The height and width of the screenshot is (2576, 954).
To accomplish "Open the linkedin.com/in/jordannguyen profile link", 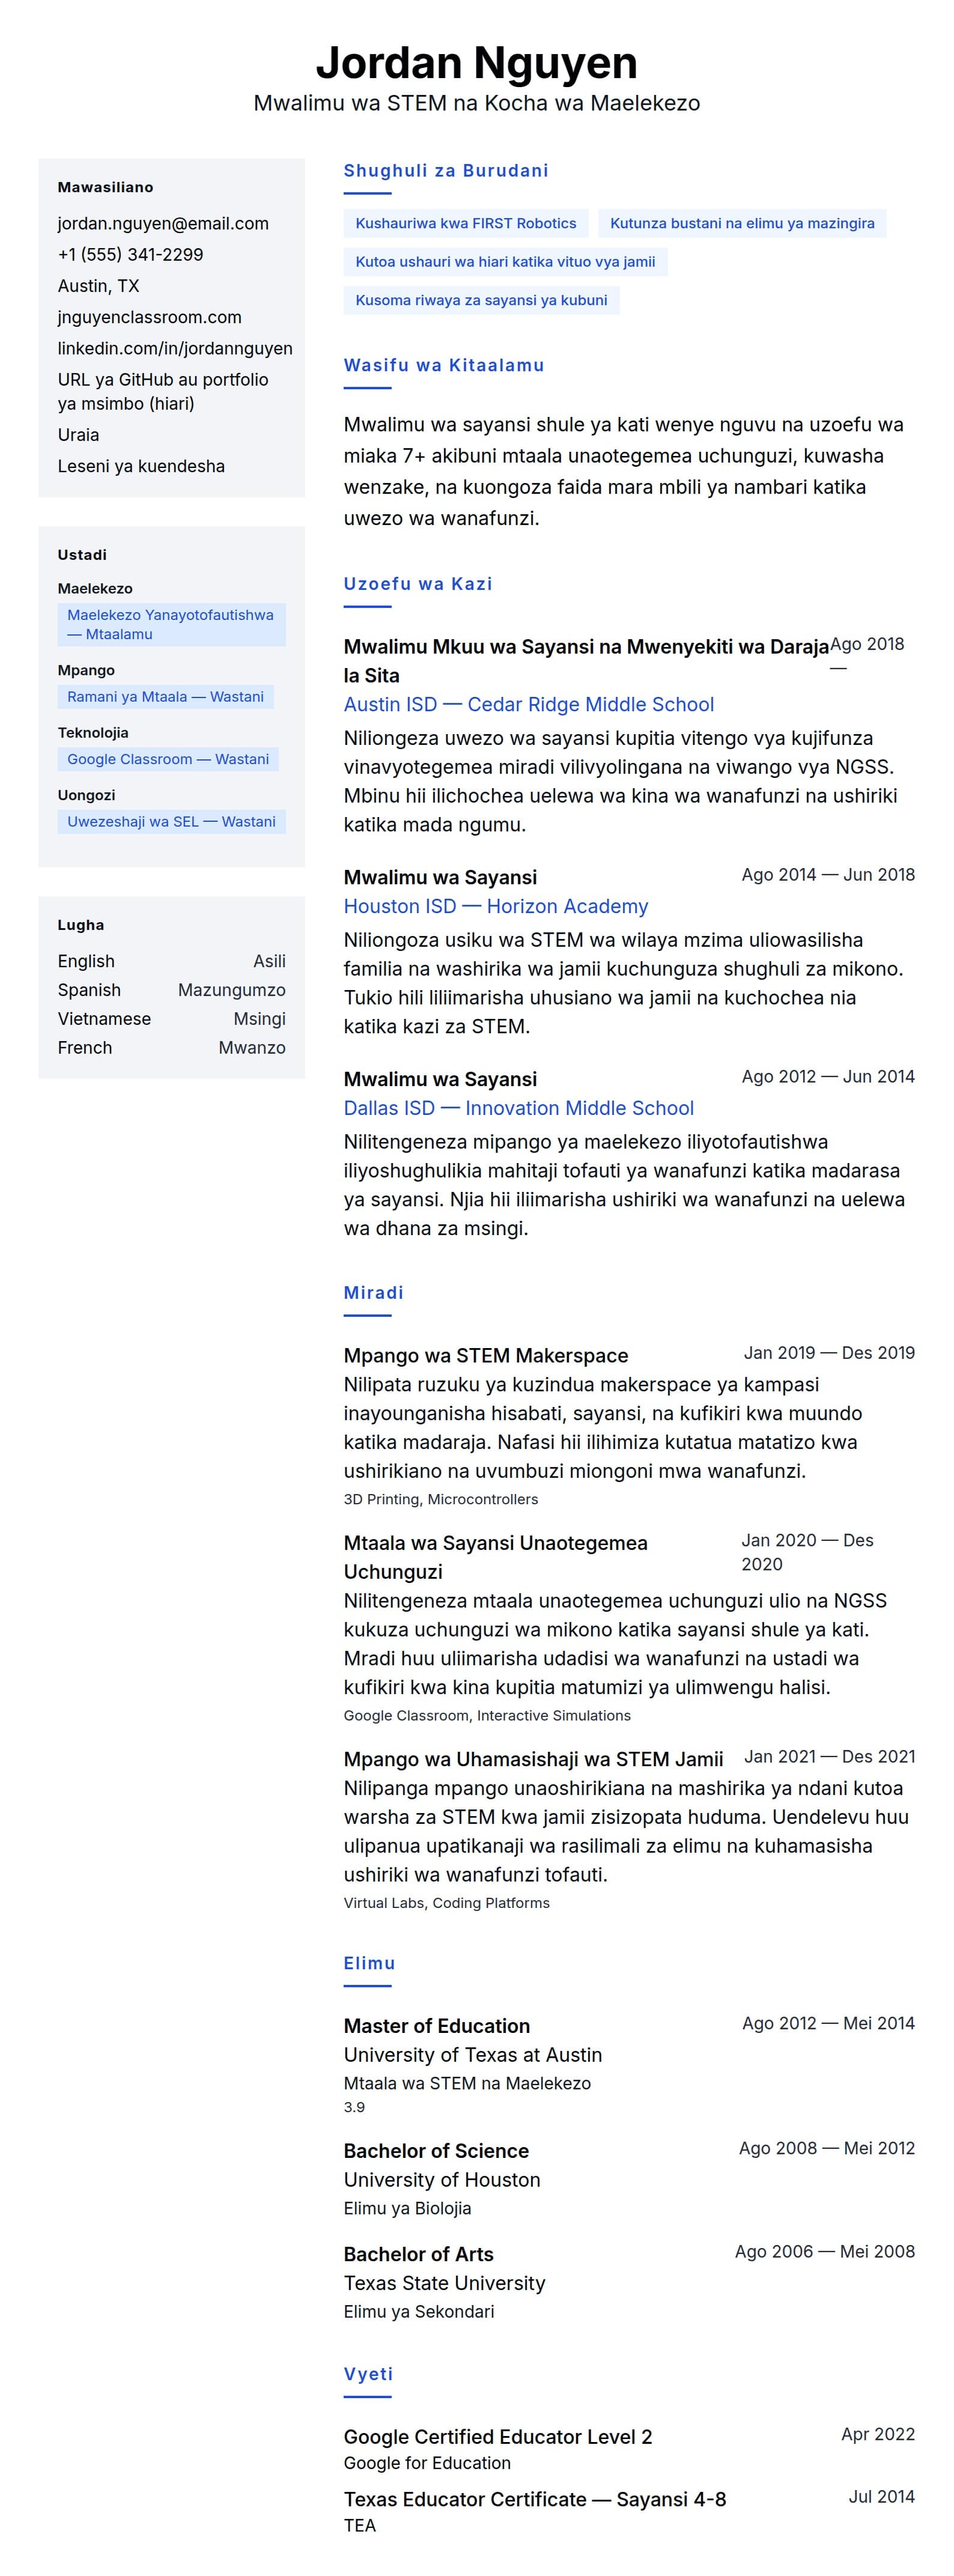I will [x=175, y=348].
